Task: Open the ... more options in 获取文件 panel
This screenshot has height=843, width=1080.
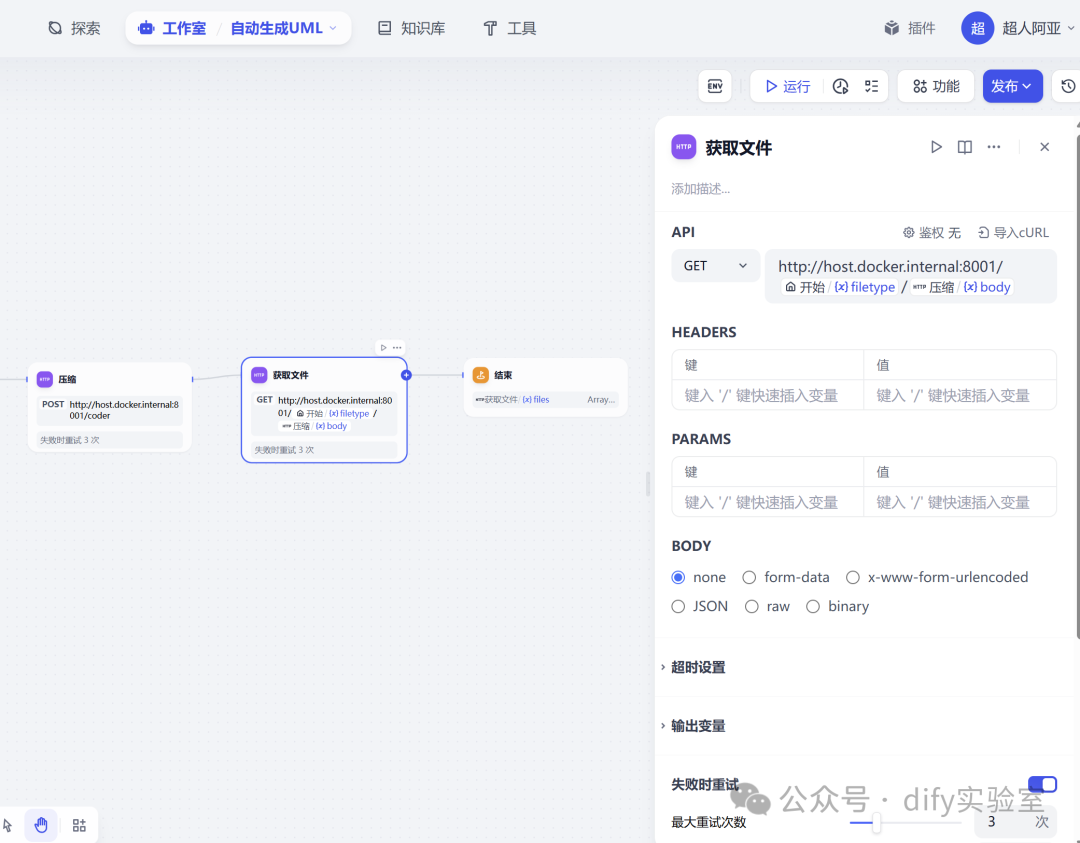Action: [x=993, y=146]
